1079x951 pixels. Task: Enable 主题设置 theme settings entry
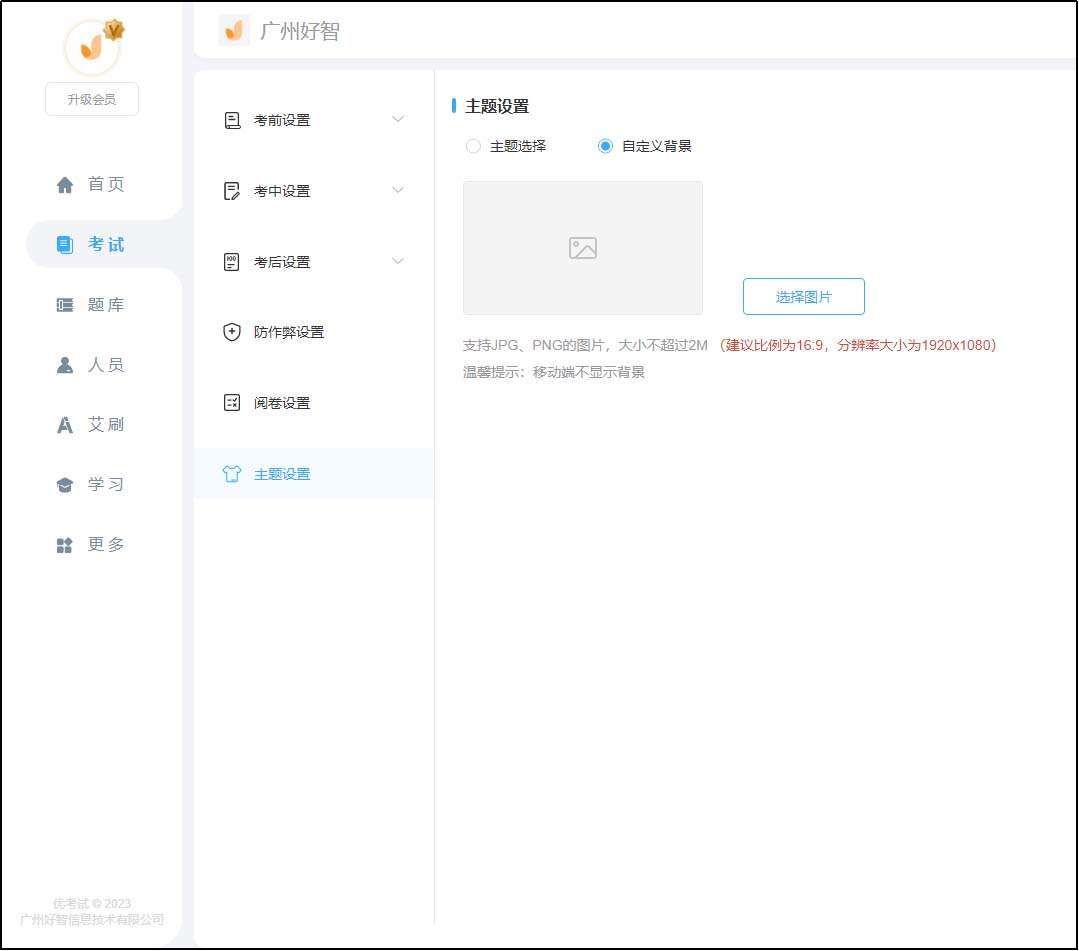pos(282,473)
